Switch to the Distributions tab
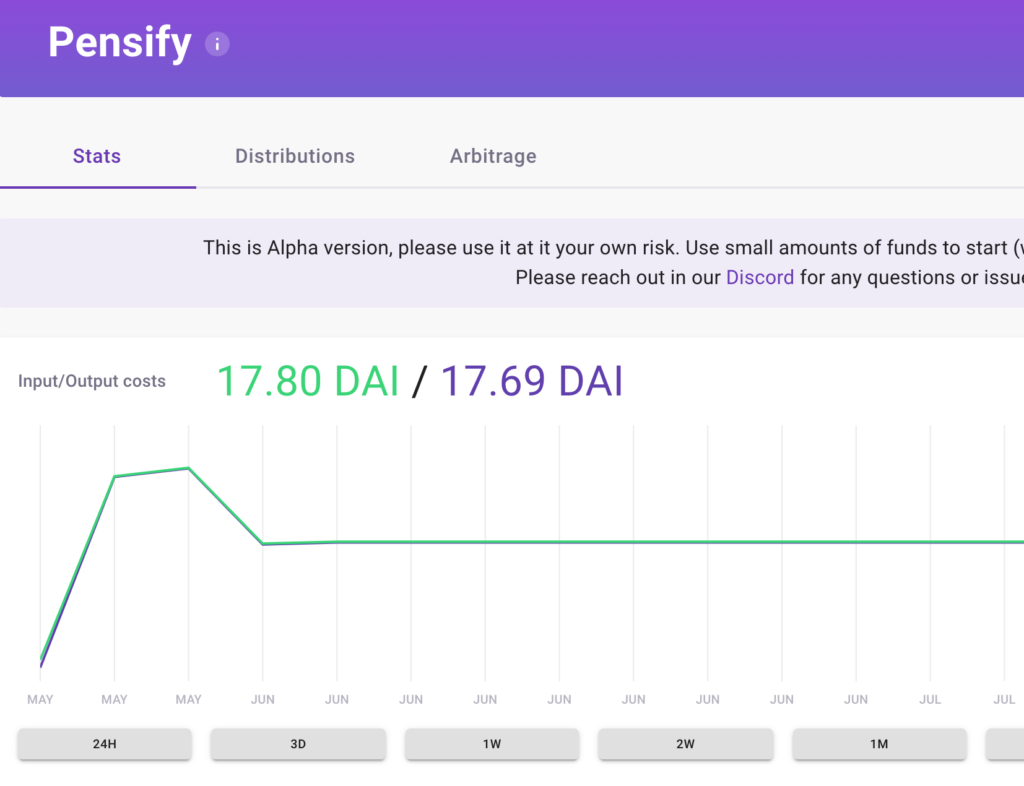The width and height of the screenshot is (1024, 786). (x=295, y=156)
